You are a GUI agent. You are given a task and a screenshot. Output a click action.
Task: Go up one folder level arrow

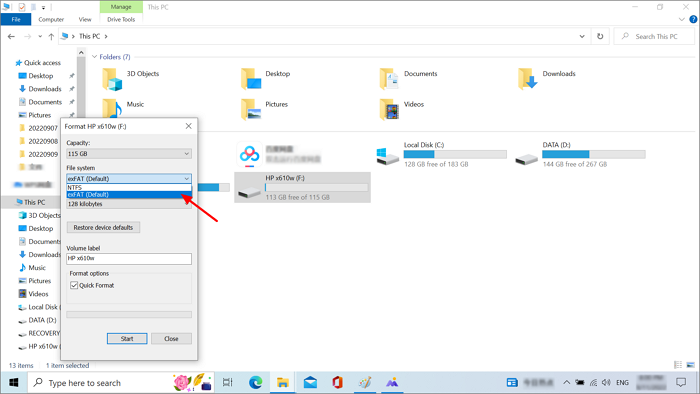(51, 37)
